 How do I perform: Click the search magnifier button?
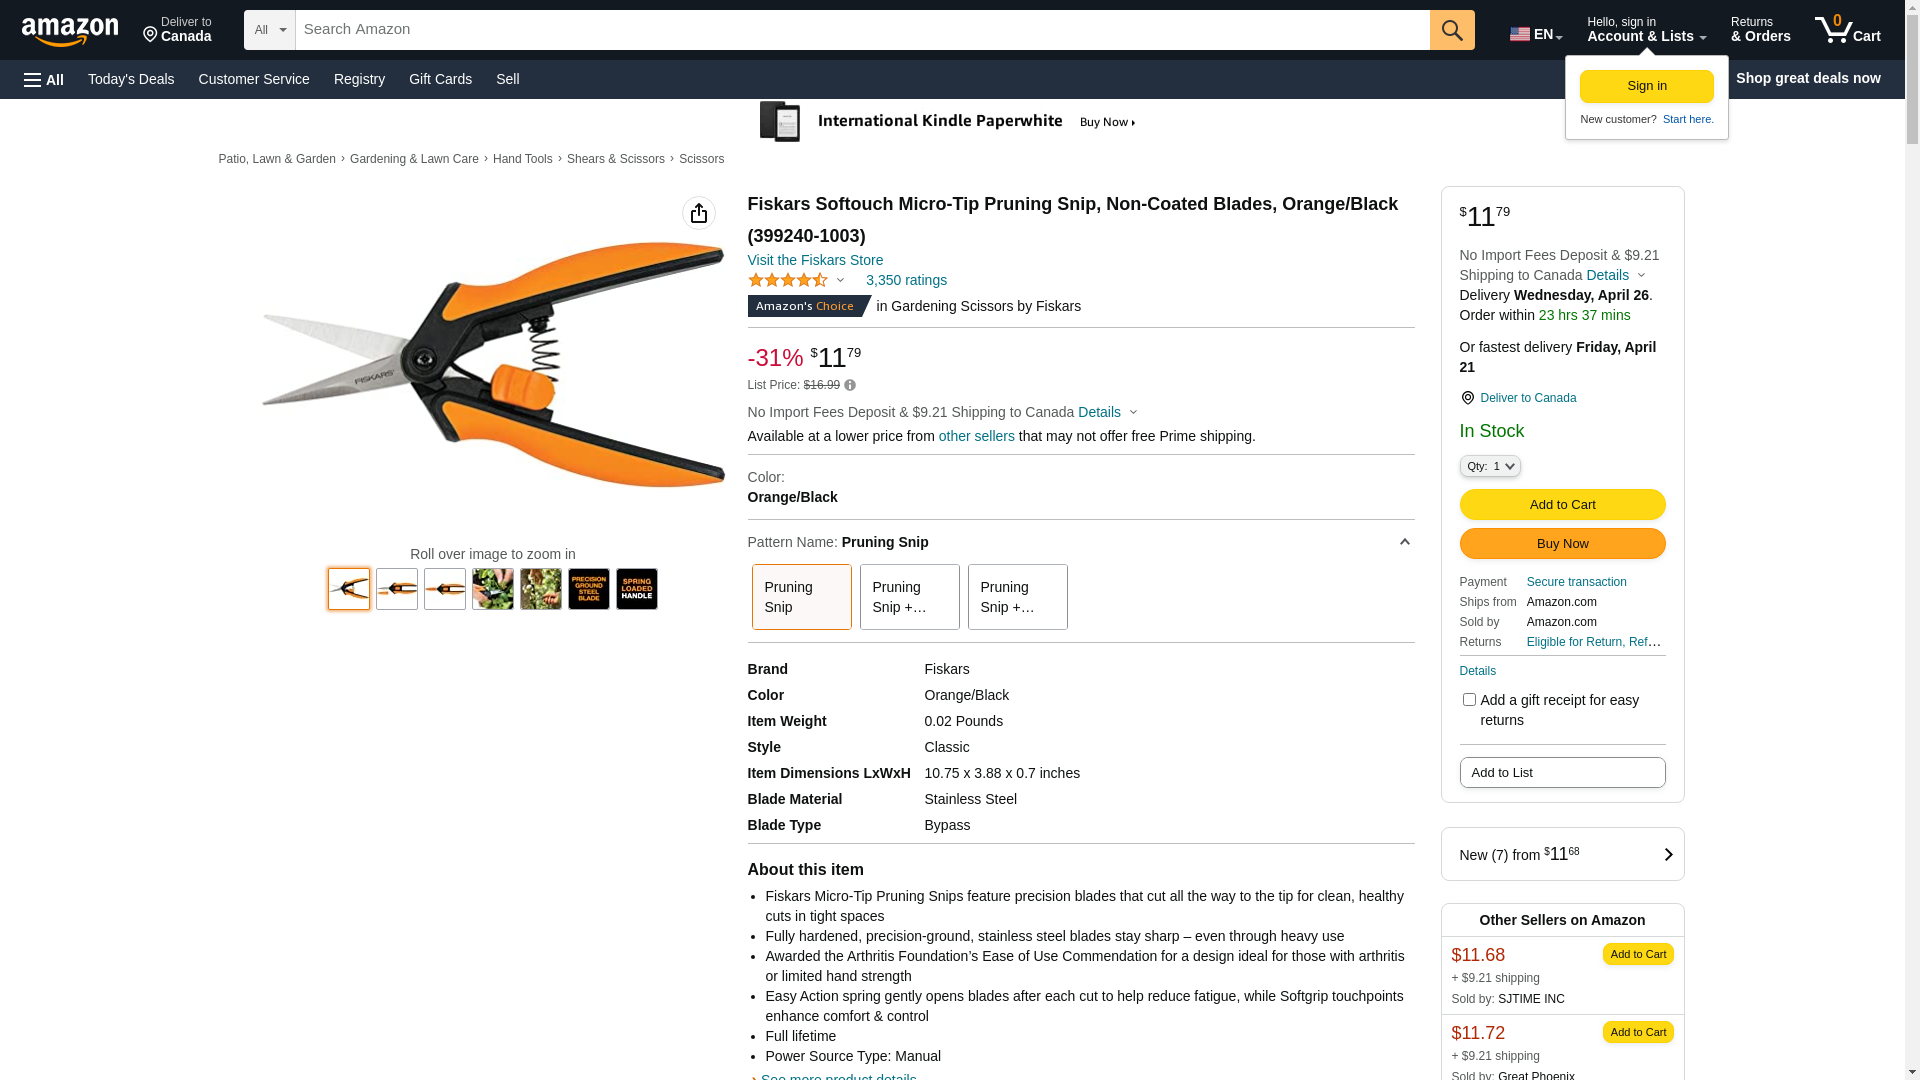(1451, 30)
